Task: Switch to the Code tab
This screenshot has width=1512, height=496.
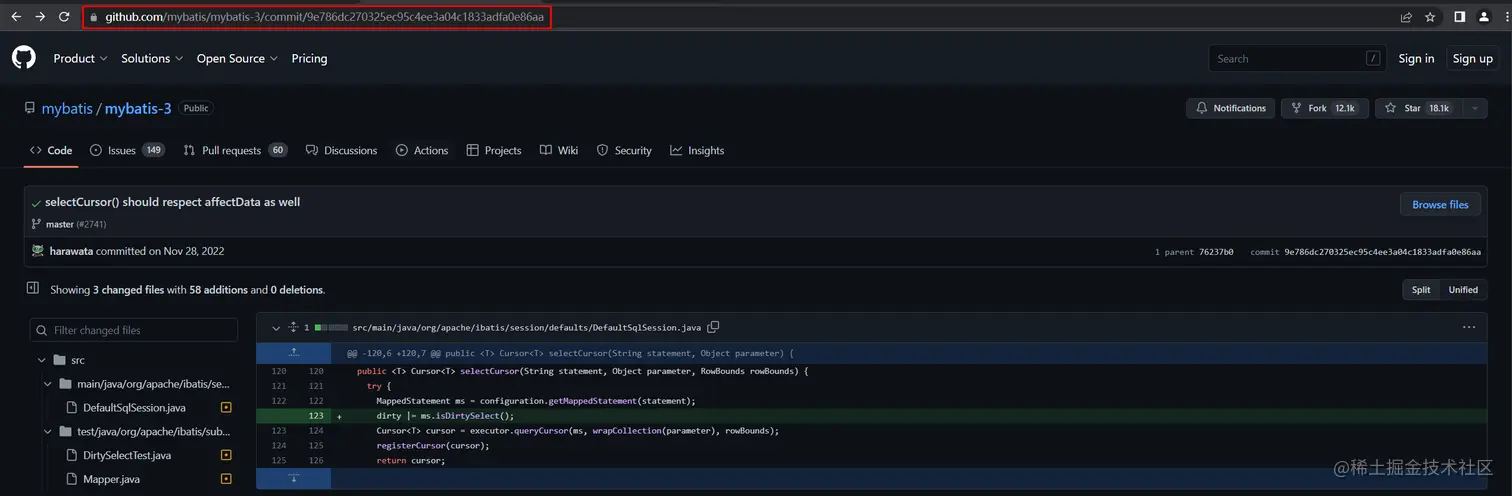Action: tap(51, 150)
